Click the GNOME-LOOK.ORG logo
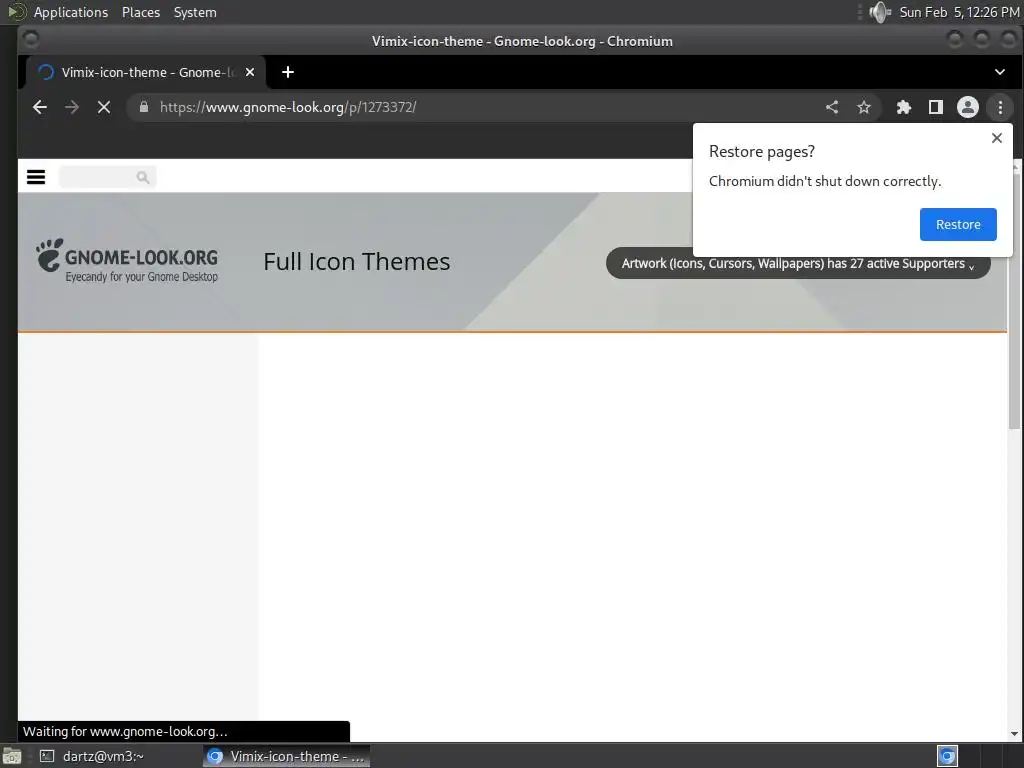This screenshot has width=1024, height=768. click(x=127, y=261)
